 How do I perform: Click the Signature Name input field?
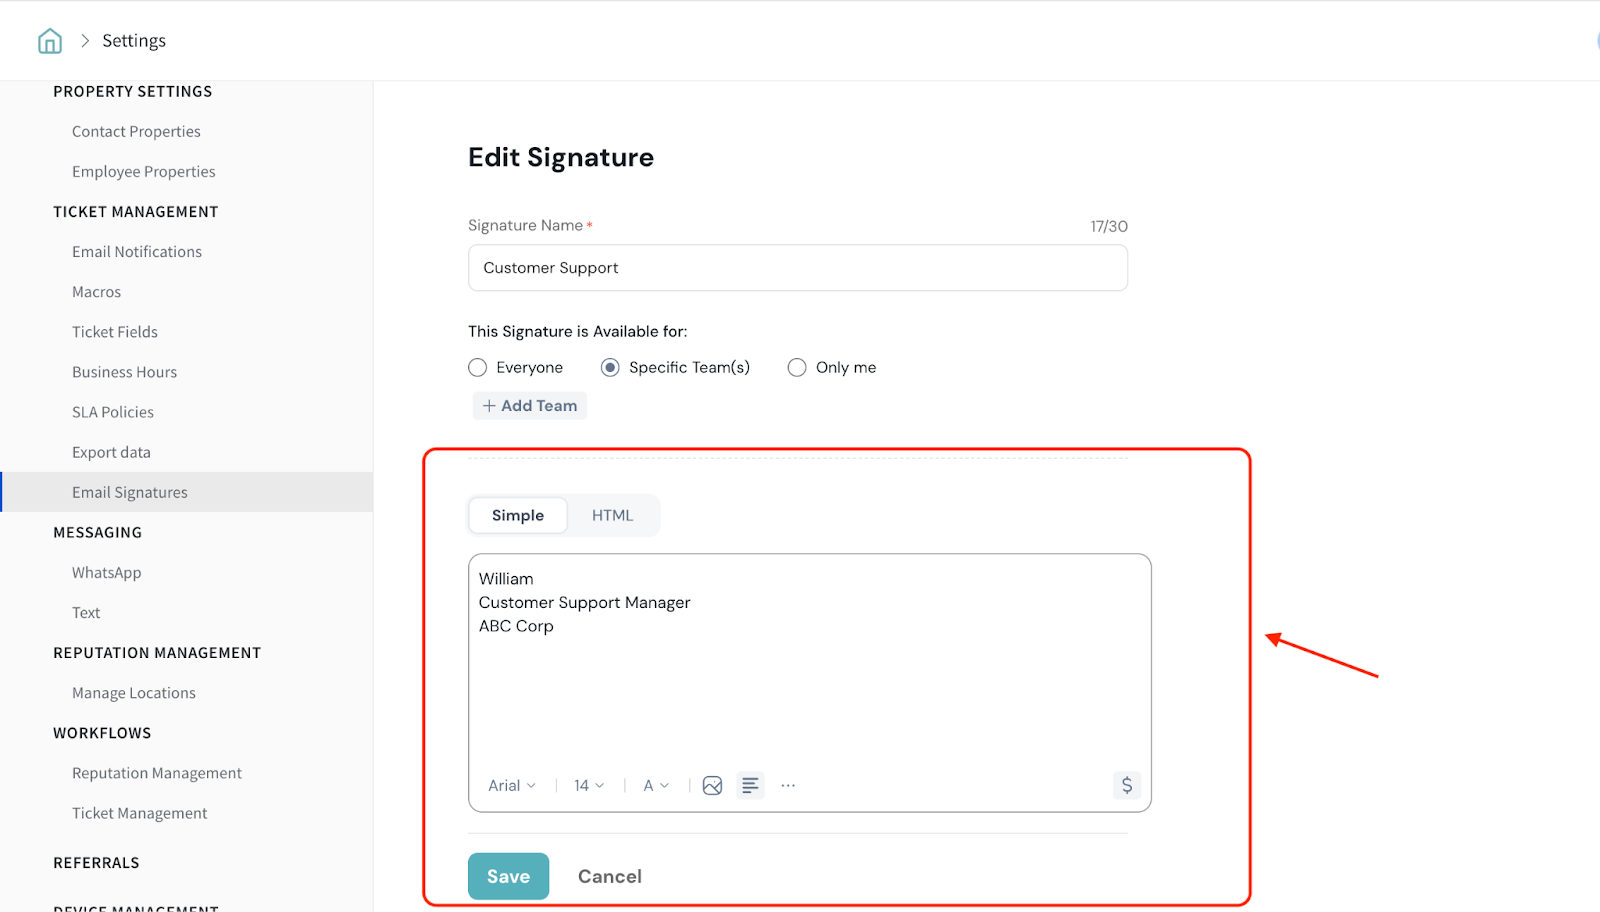click(797, 268)
